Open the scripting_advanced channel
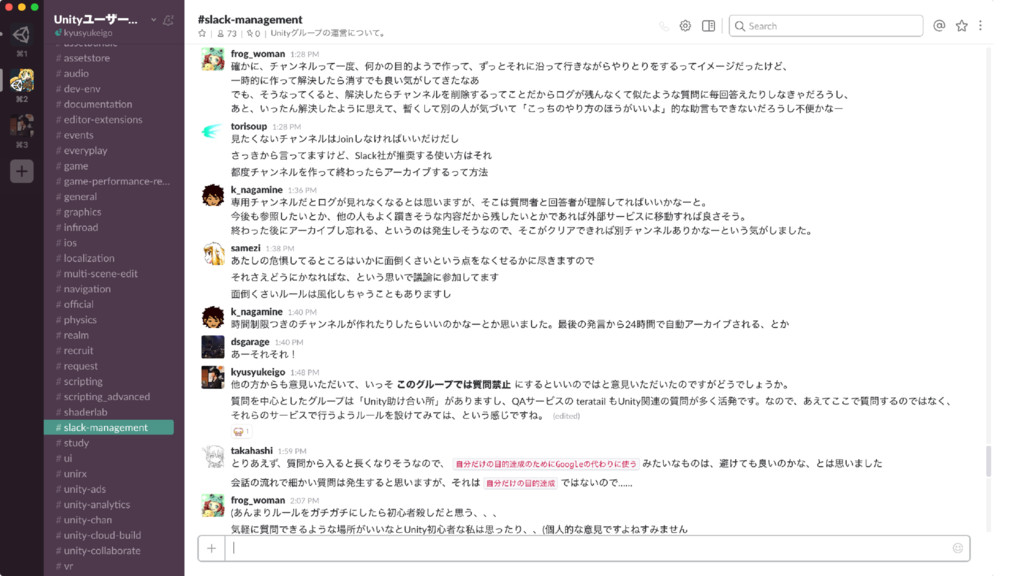 point(108,396)
